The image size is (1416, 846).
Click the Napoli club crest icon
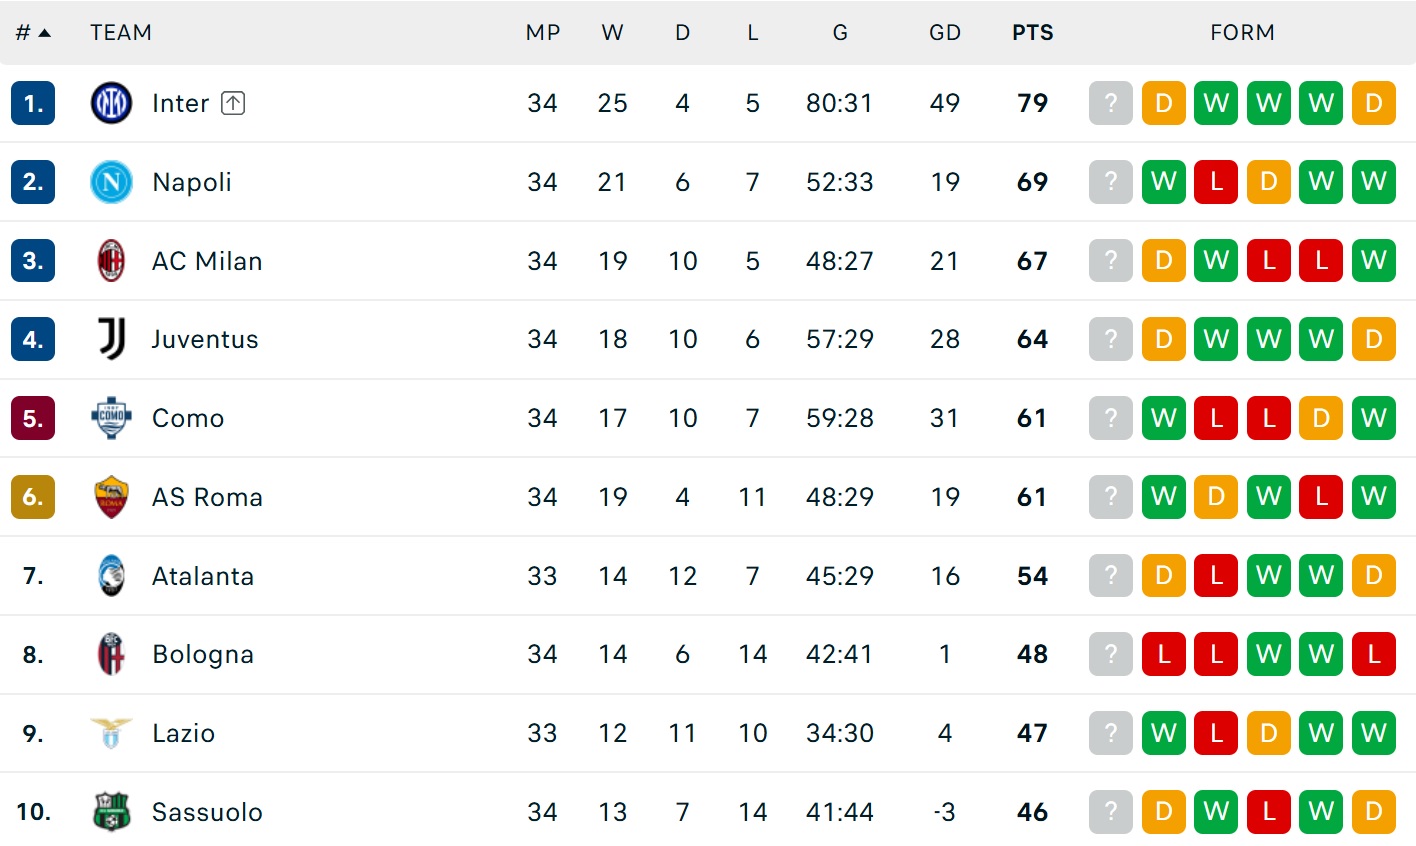tap(111, 182)
